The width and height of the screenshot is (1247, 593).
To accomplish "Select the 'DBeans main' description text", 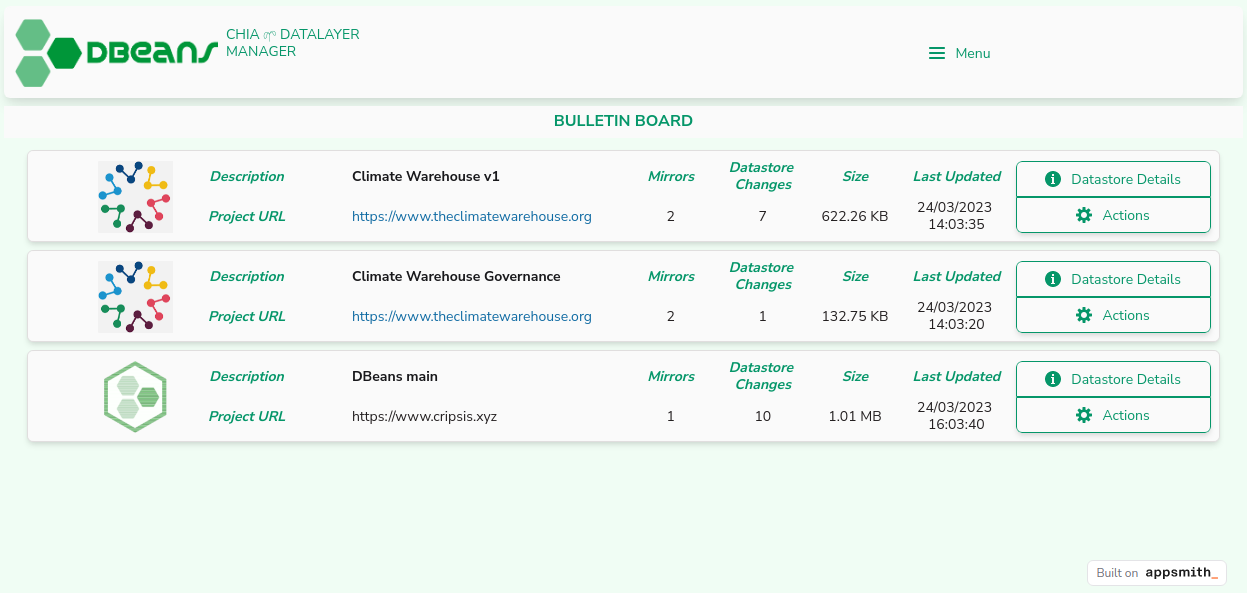I will (395, 376).
